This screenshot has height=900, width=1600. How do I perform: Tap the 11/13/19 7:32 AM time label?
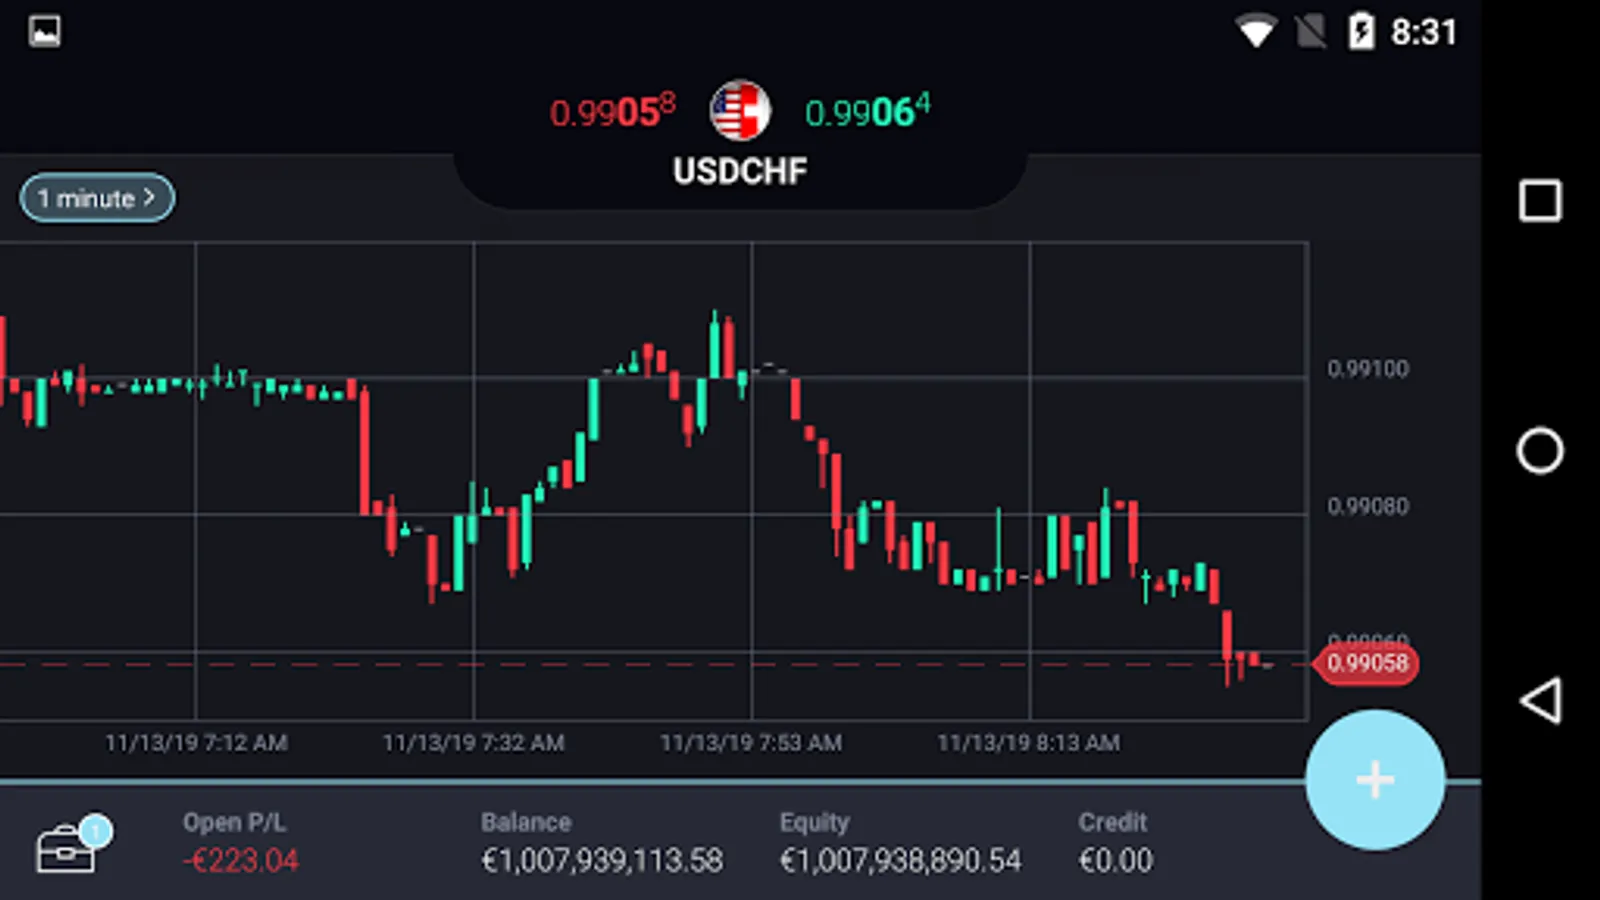[474, 743]
